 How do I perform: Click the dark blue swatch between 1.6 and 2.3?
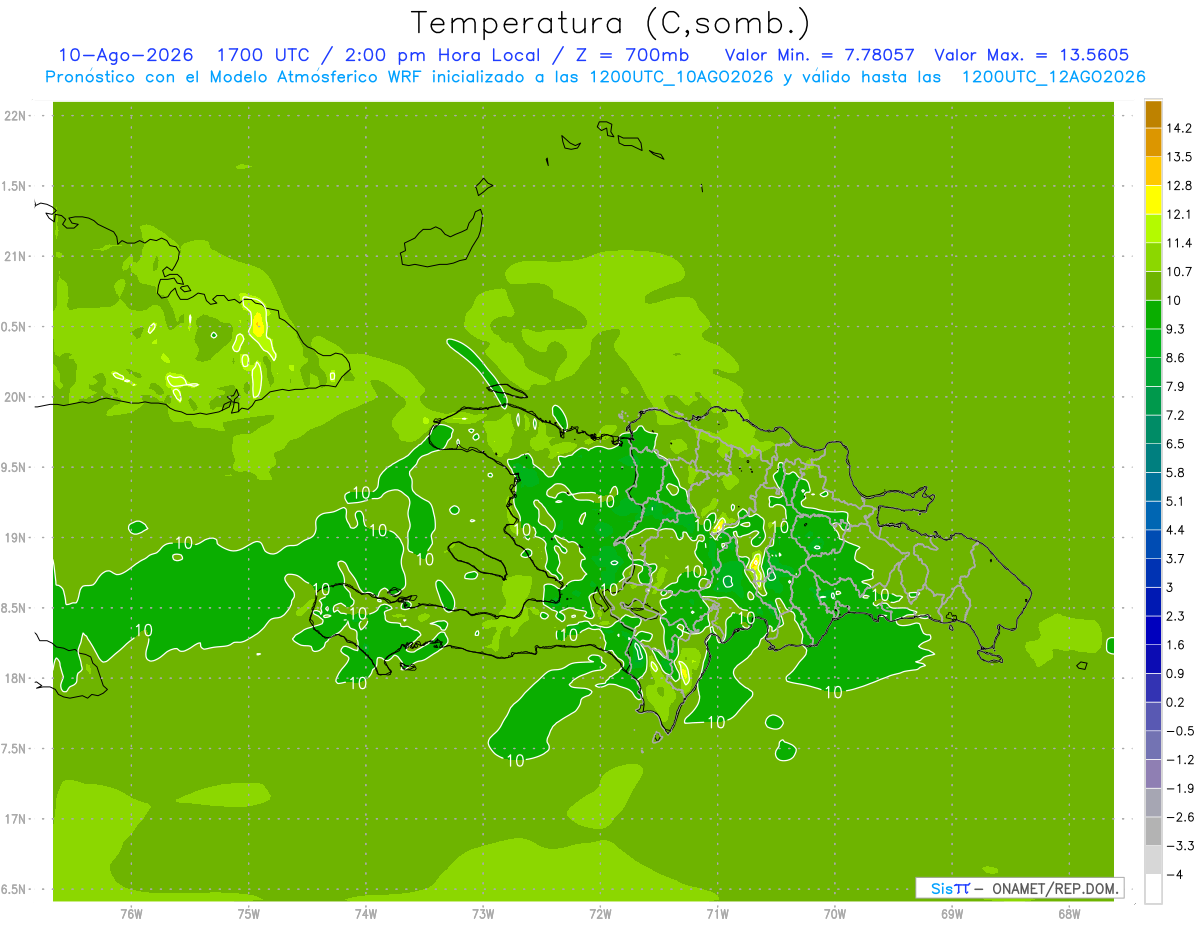pyautogui.click(x=1153, y=631)
